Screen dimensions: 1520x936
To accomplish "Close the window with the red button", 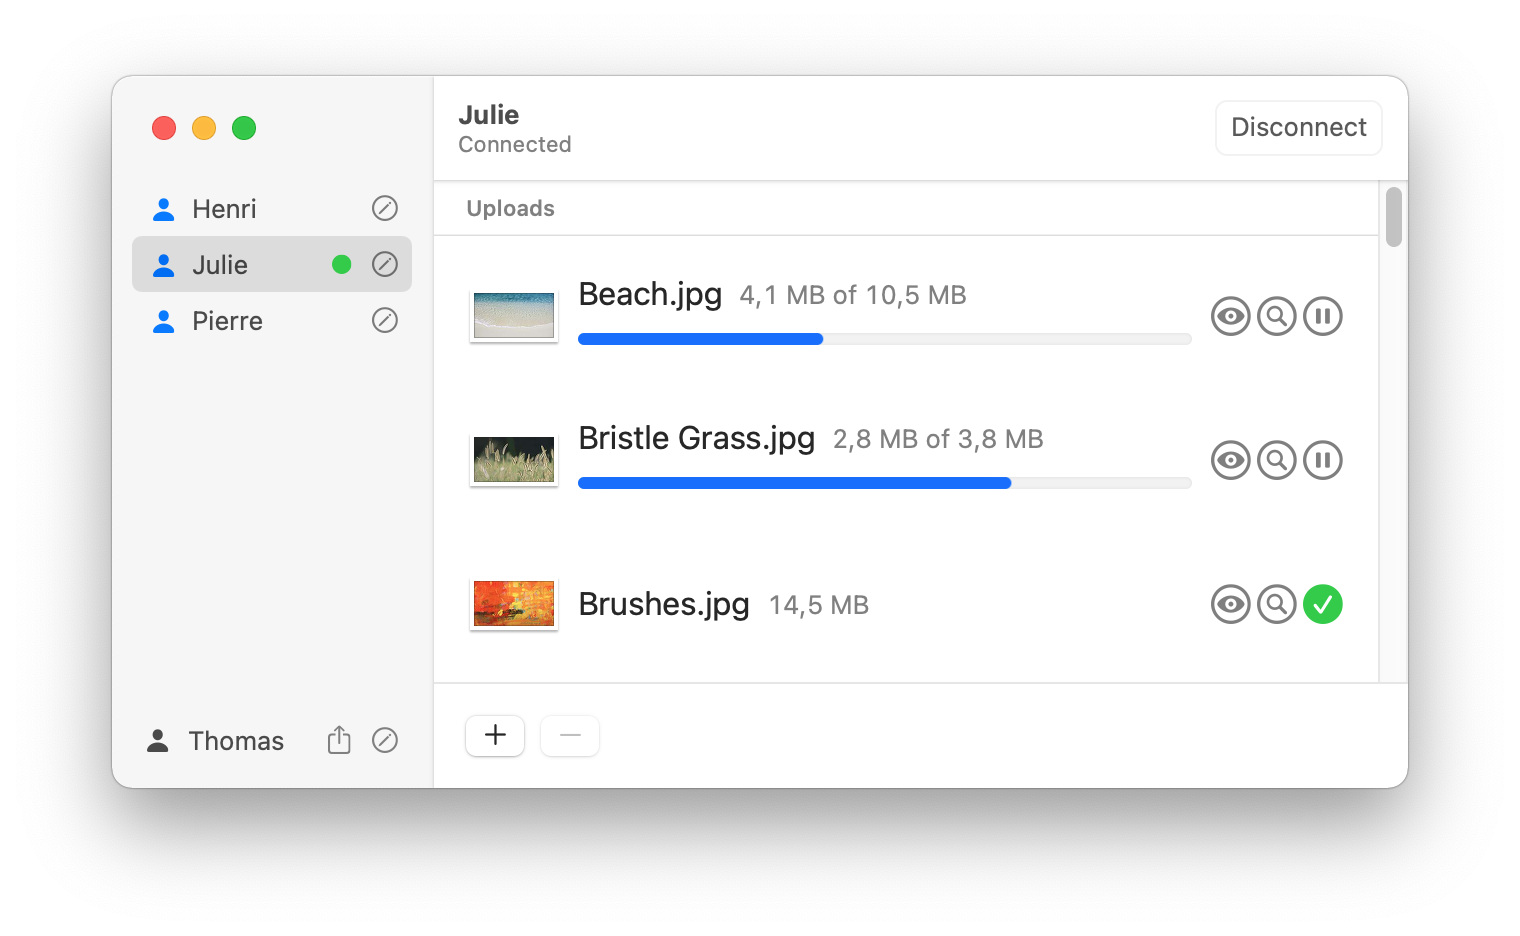I will [164, 128].
